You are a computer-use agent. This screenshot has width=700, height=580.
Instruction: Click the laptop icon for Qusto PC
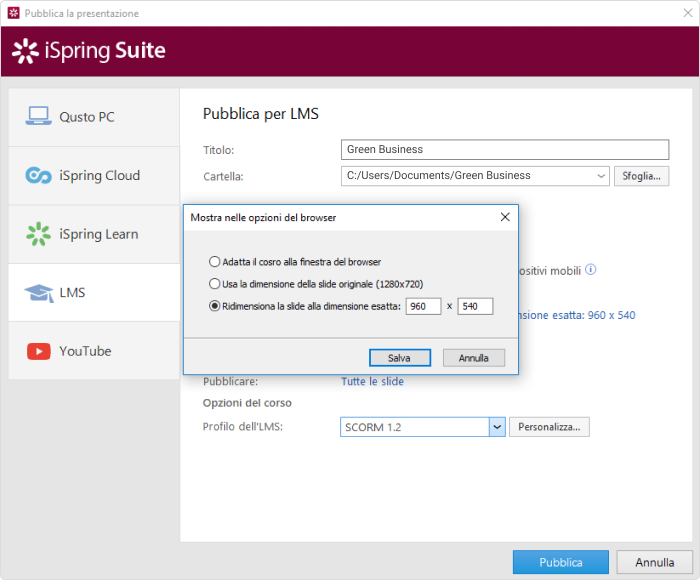[38, 116]
